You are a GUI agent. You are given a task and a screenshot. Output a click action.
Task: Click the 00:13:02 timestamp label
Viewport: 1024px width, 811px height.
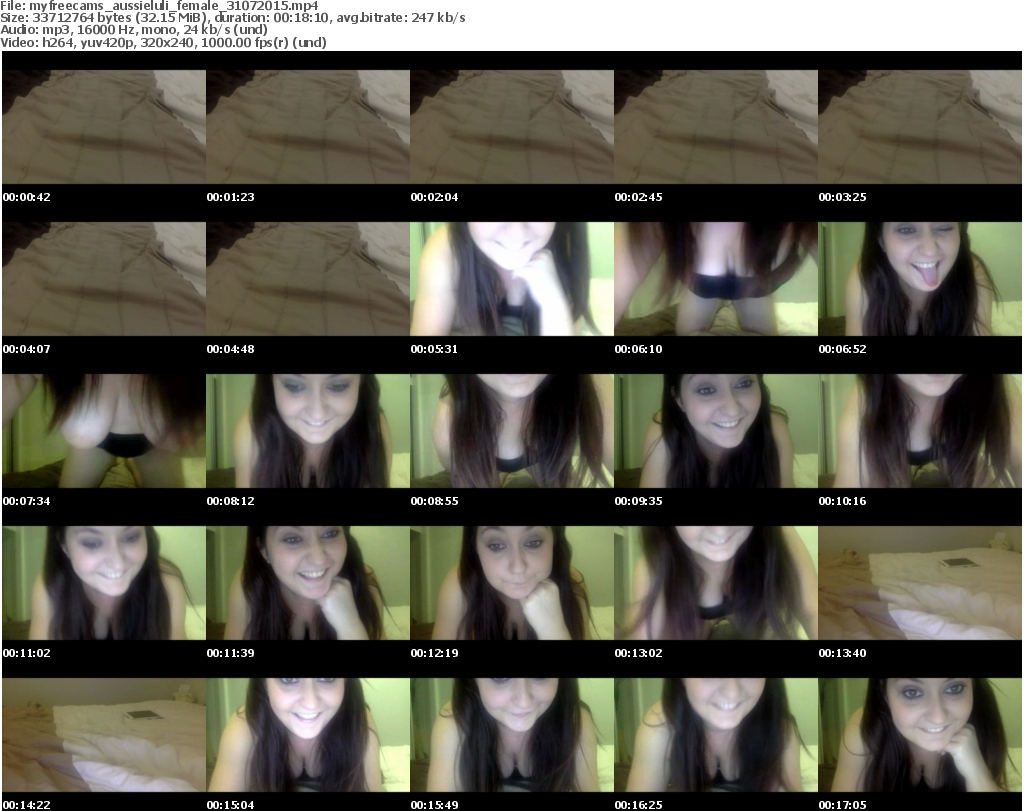click(x=638, y=653)
